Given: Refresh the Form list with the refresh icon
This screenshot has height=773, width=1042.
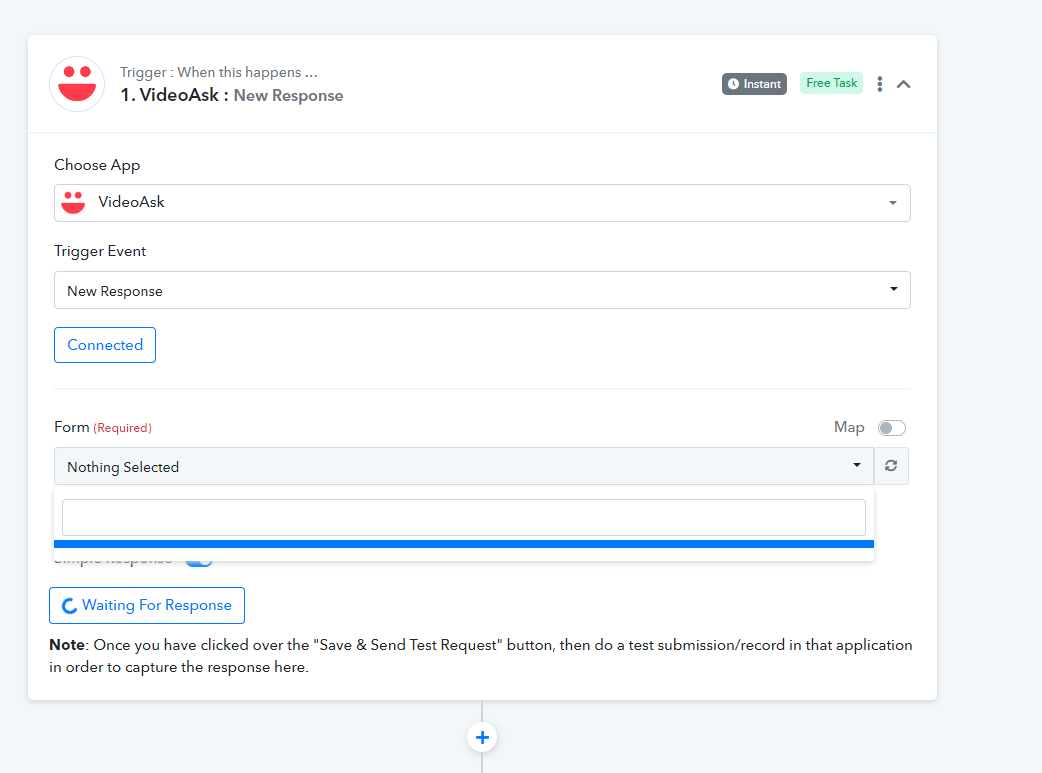Looking at the screenshot, I should 891,466.
